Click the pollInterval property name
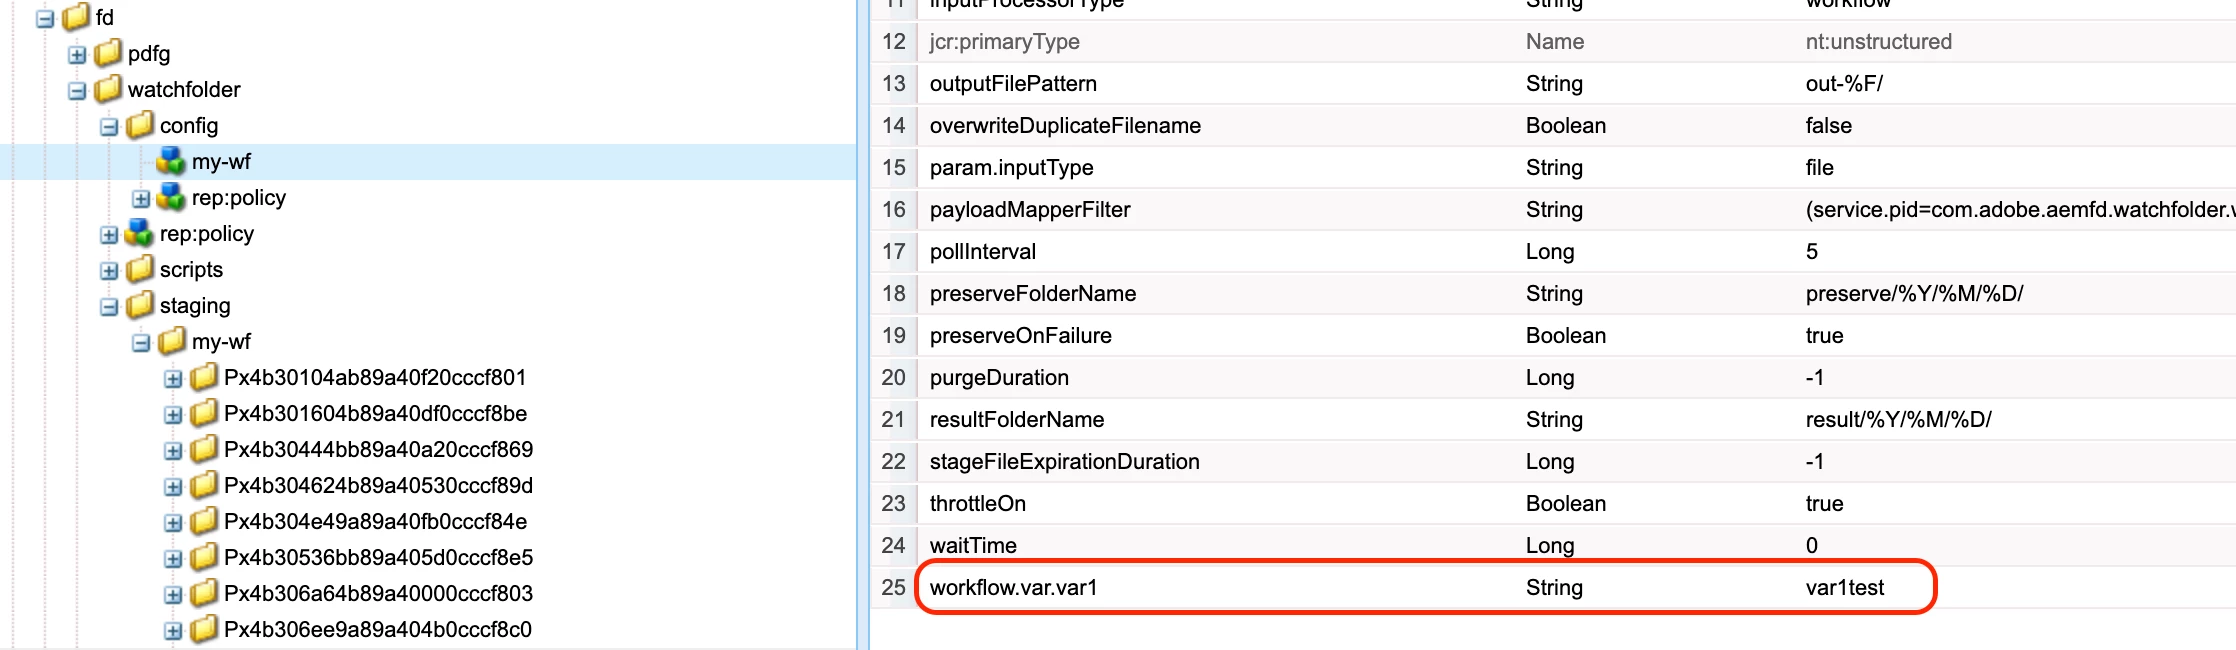 pyautogui.click(x=983, y=252)
